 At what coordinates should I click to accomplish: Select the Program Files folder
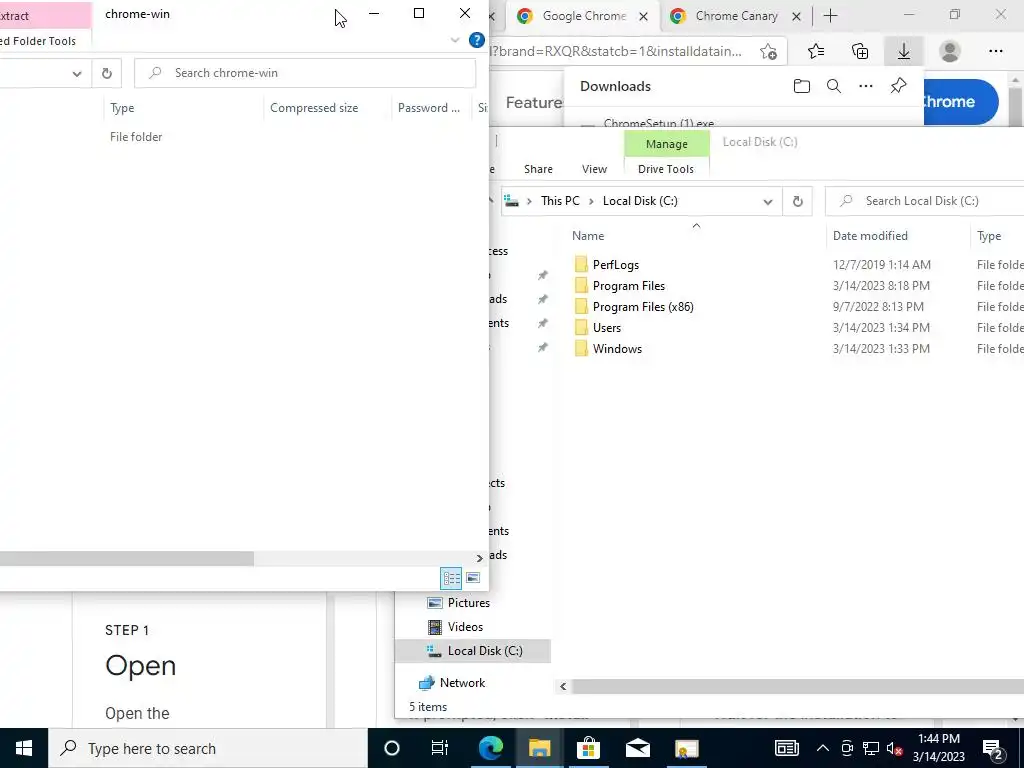pos(629,285)
